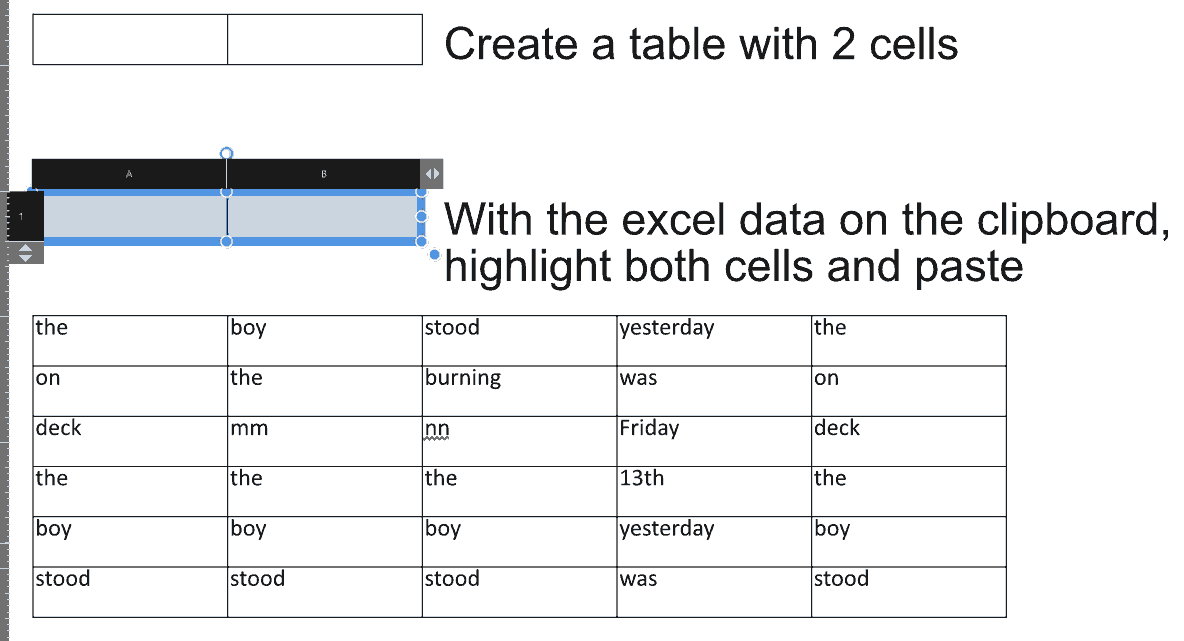This screenshot has height=641, width=1184.
Task: Click the column add handle with left-right arrows
Action: [432, 174]
